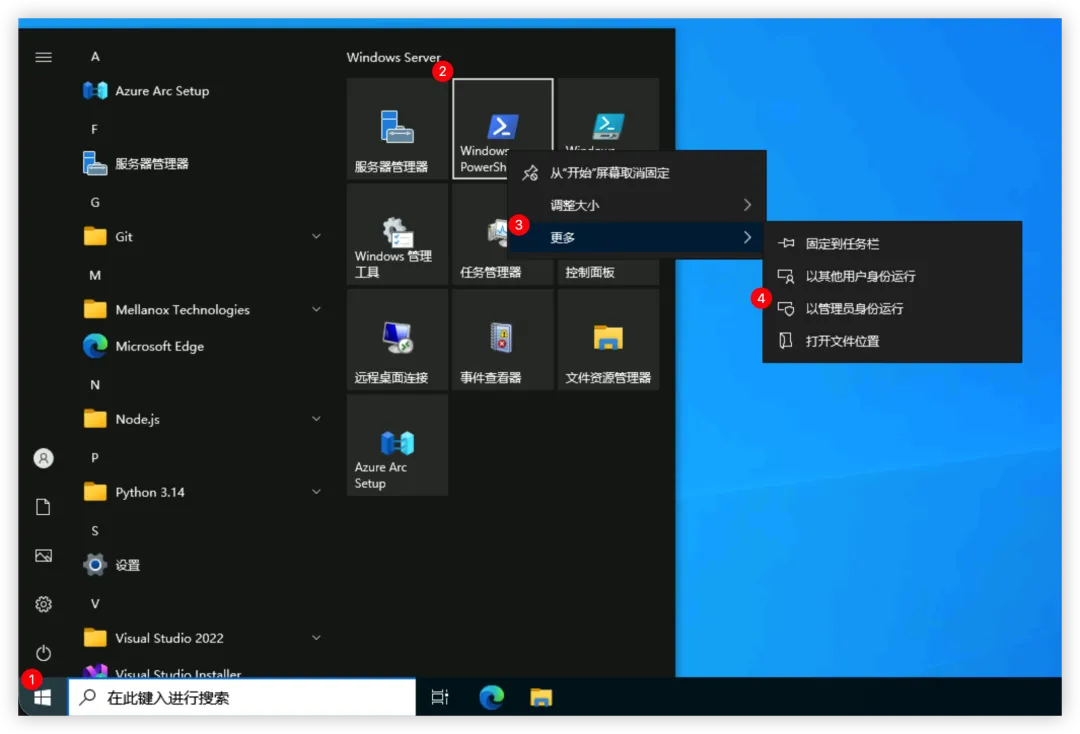Open the Windows PowerShell ISE tile
Image resolution: width=1080 pixels, height=734 pixels.
coord(608,114)
